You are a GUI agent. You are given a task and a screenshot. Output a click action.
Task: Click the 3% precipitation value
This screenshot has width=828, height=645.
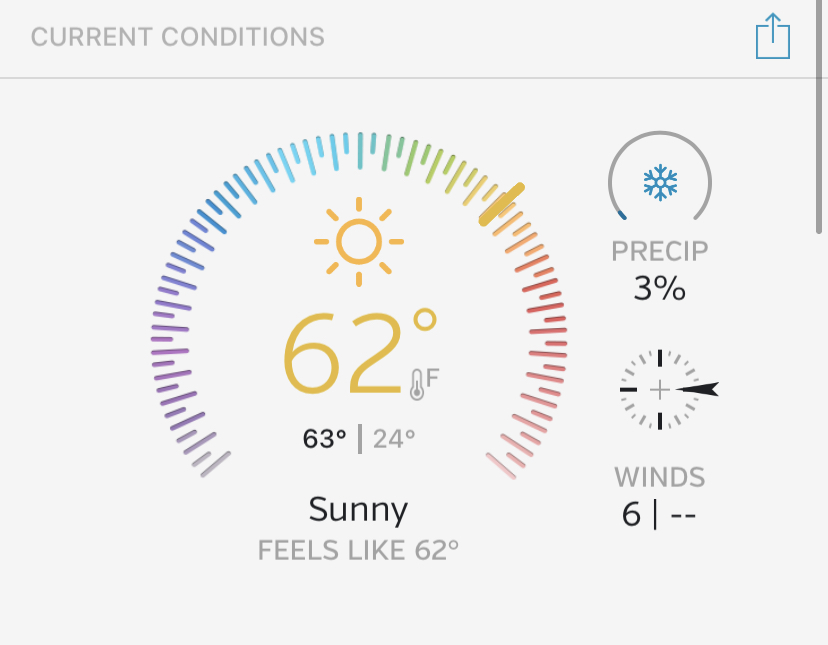click(660, 288)
